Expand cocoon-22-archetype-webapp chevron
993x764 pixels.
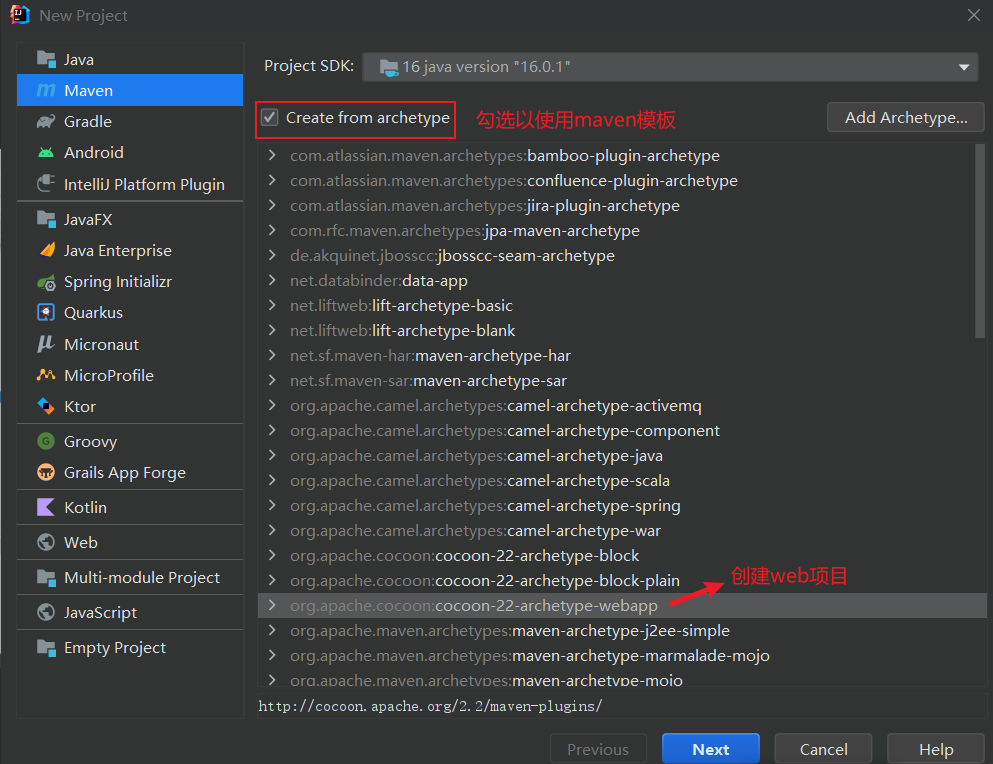tap(272, 606)
